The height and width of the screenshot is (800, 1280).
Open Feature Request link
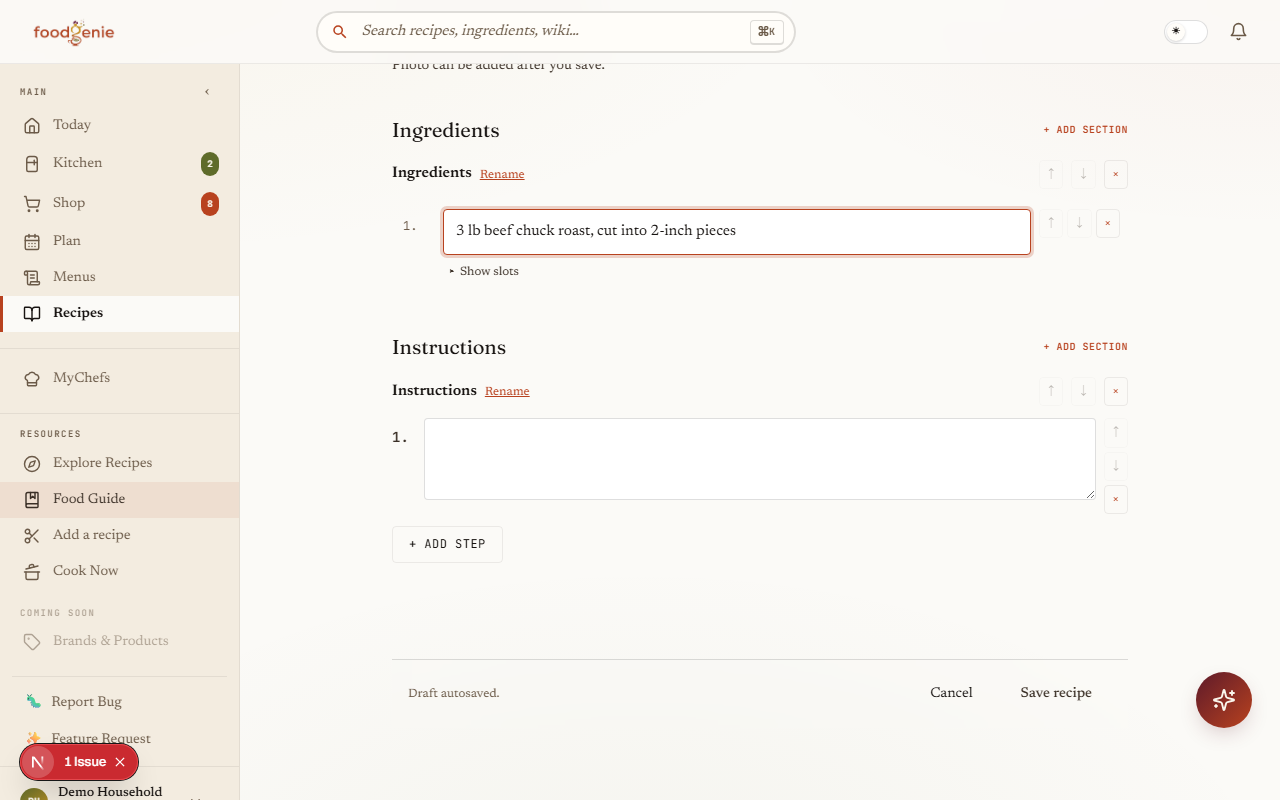point(120,739)
